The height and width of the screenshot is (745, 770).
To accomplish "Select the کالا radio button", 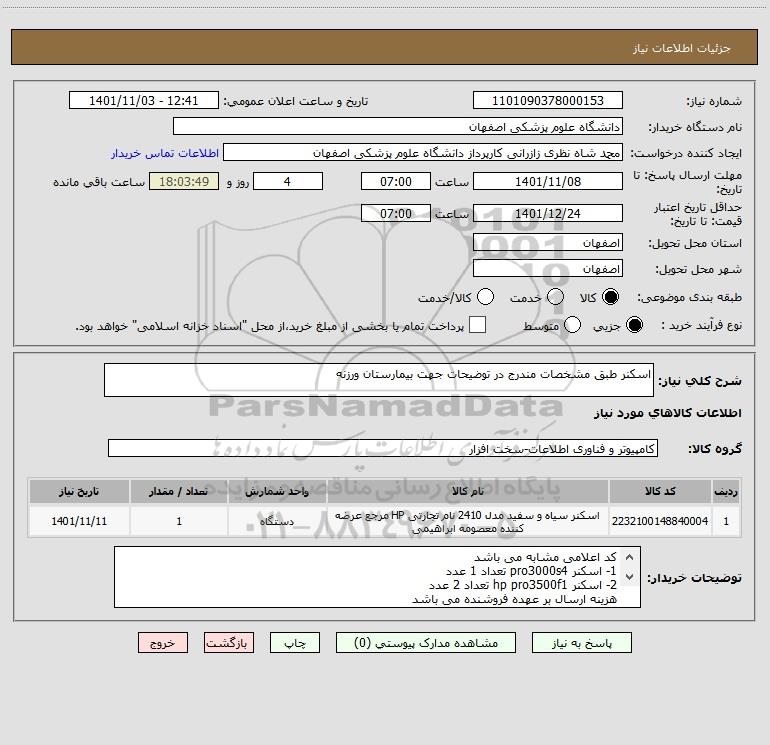I will point(610,297).
